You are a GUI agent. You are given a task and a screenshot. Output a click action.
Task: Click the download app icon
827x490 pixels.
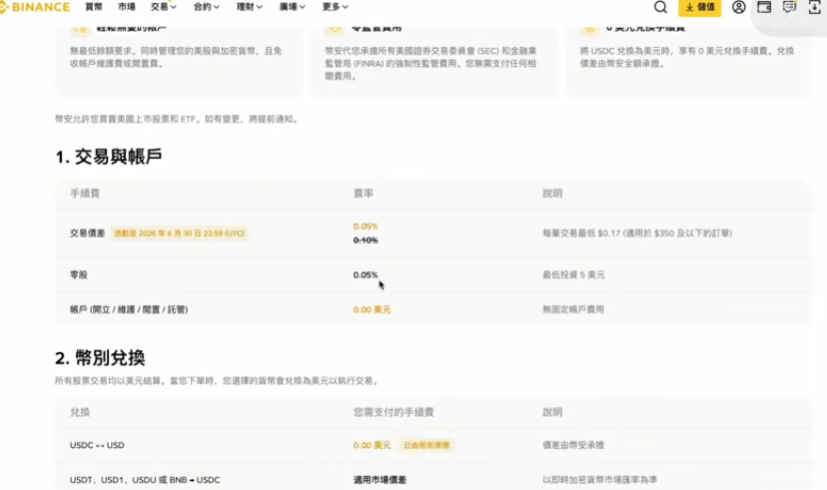(x=814, y=7)
